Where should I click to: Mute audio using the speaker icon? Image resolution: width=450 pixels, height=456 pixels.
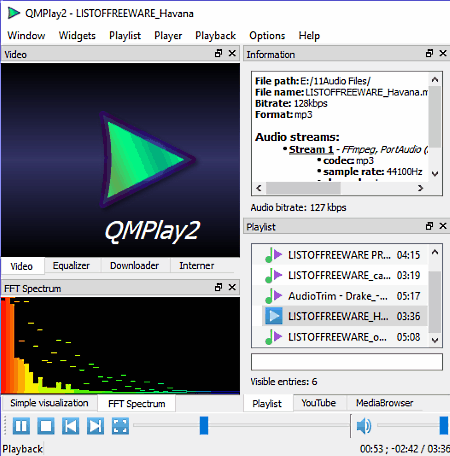coord(364,426)
